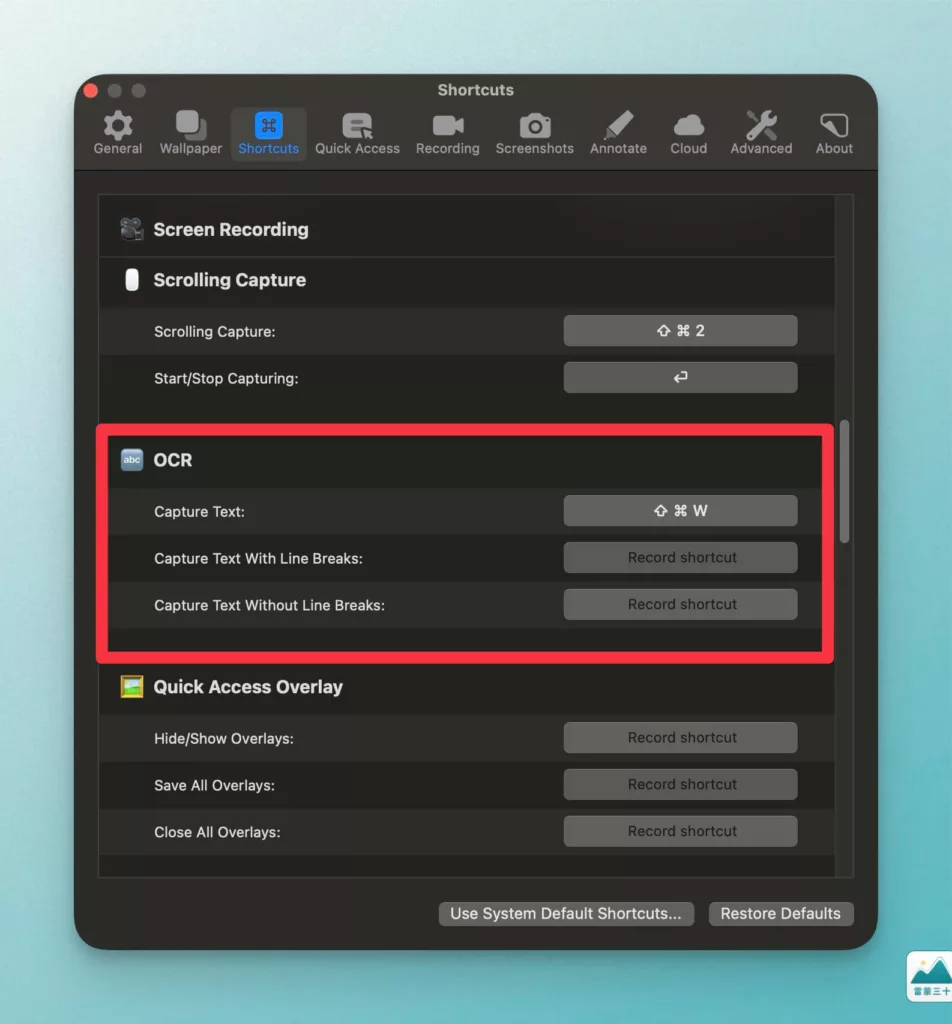Edit the Scrolling Capture shortcut field

680,331
